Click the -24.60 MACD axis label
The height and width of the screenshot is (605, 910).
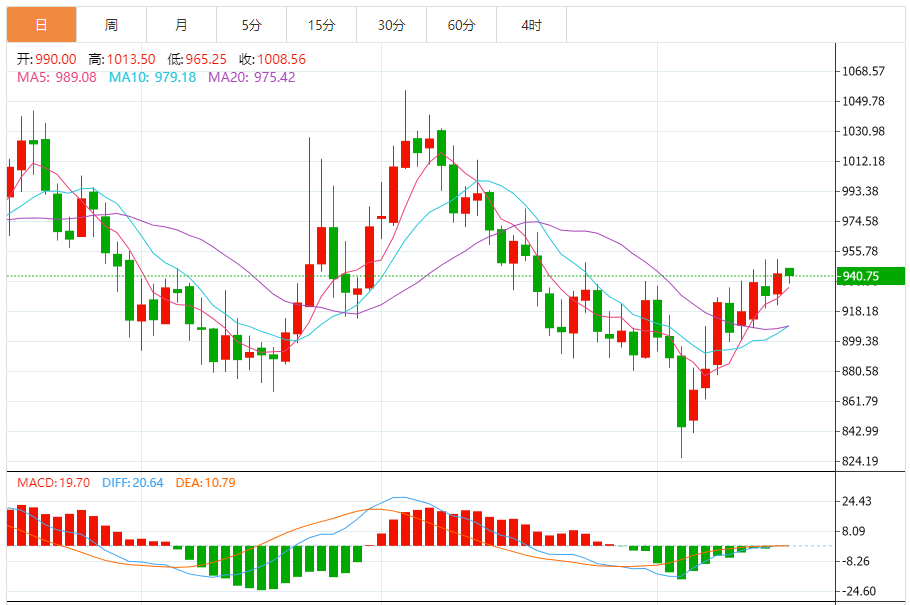click(859, 592)
